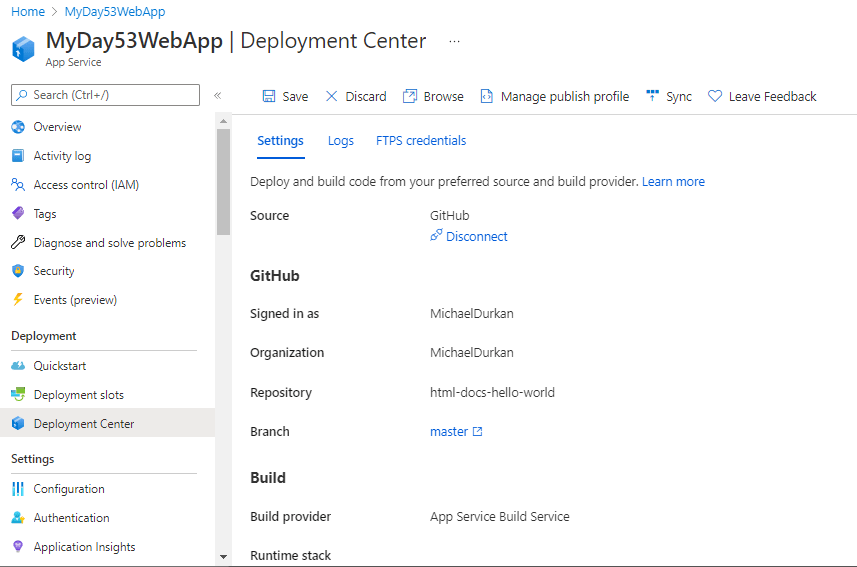The width and height of the screenshot is (857, 567).
Task: Open the master branch link
Action: [449, 432]
